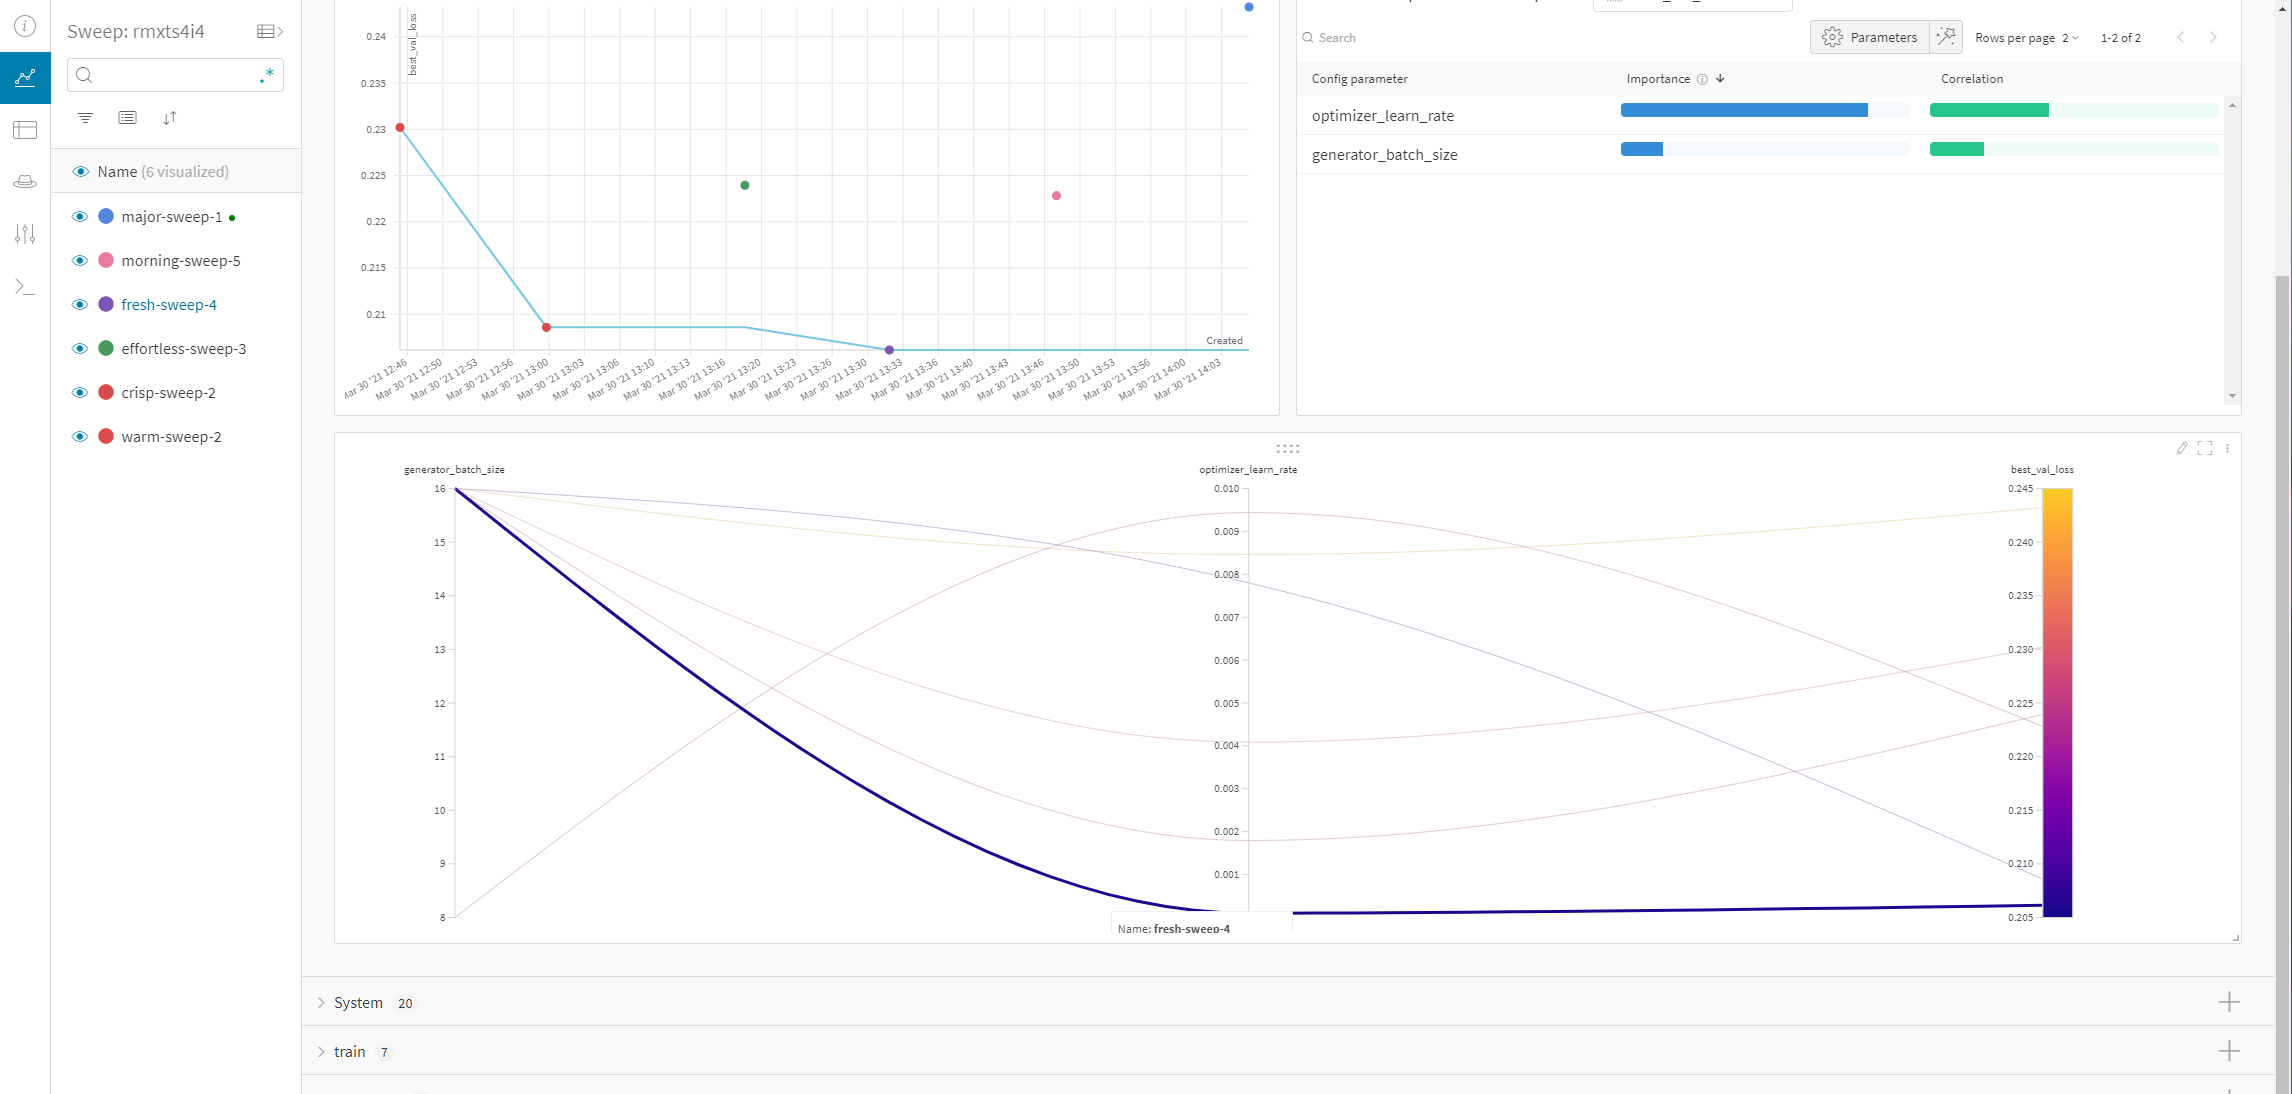The width and height of the screenshot is (2292, 1094).
Task: Click the Importance info icon
Action: [x=1702, y=79]
